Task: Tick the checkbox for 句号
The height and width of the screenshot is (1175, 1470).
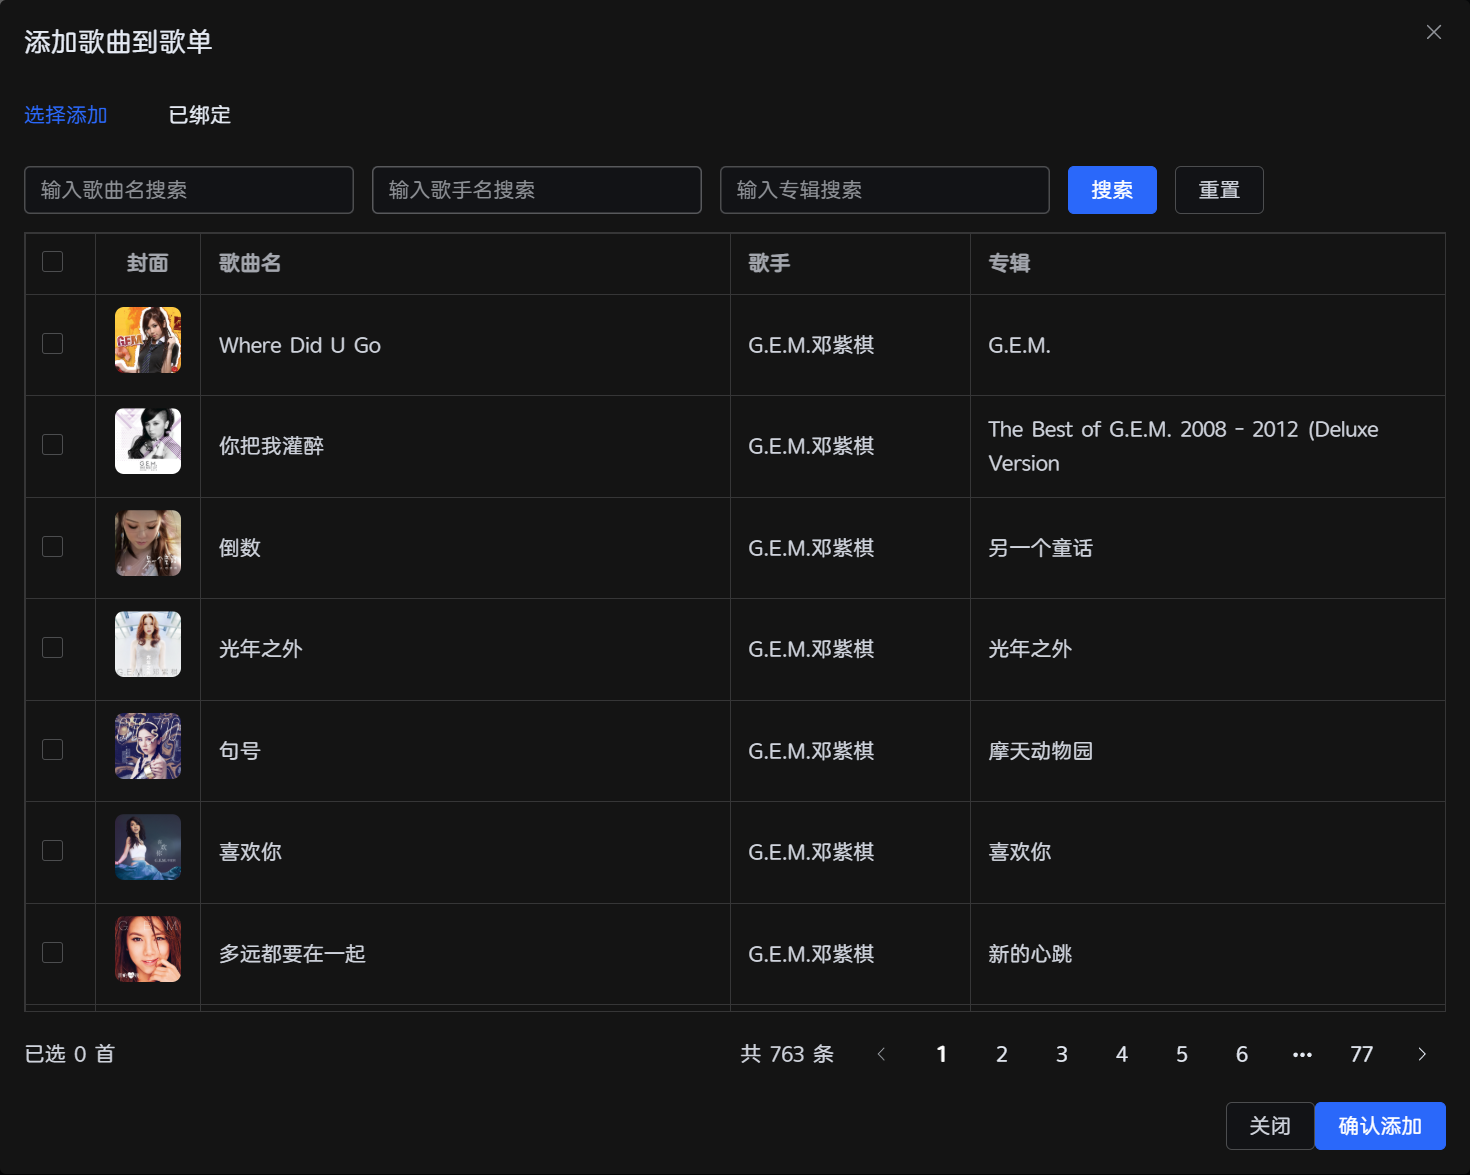Action: click(53, 750)
